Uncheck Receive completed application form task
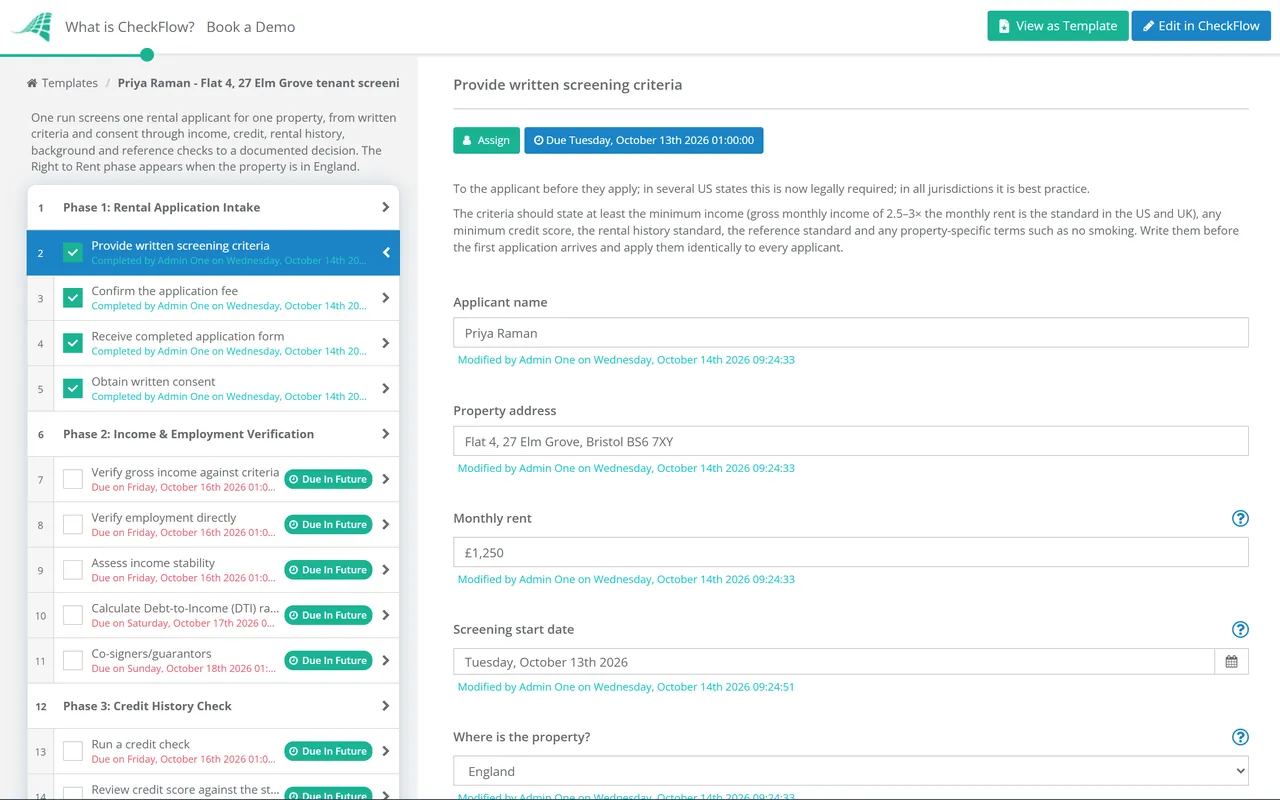This screenshot has width=1280, height=800. click(73, 343)
